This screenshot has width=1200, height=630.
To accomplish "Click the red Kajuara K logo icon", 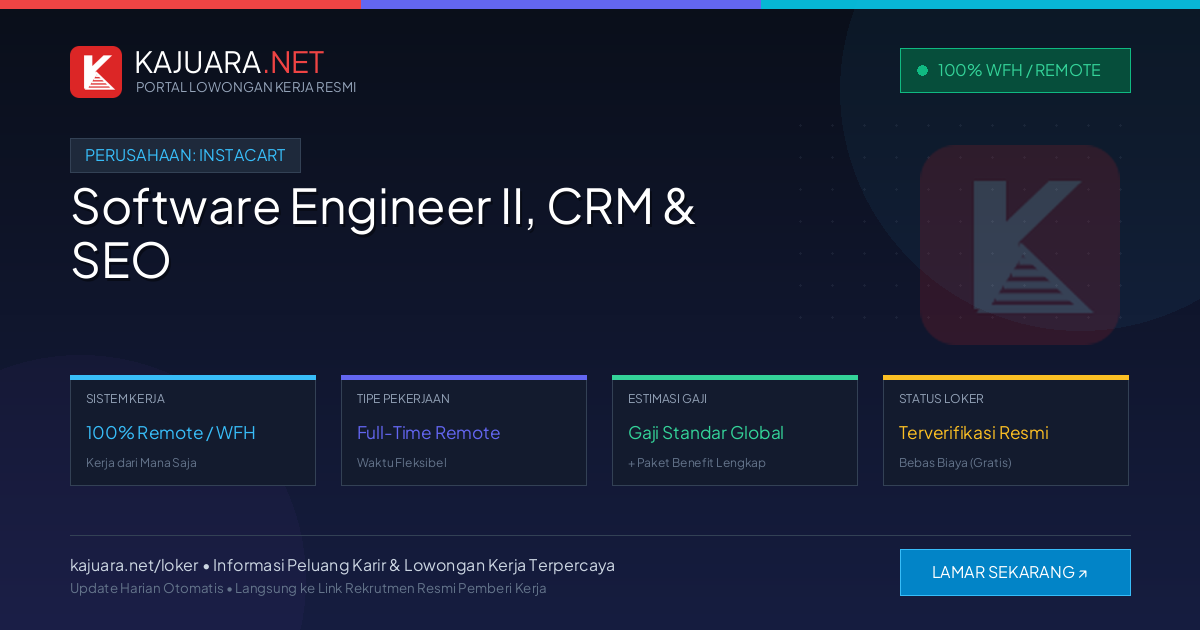I will pos(96,72).
